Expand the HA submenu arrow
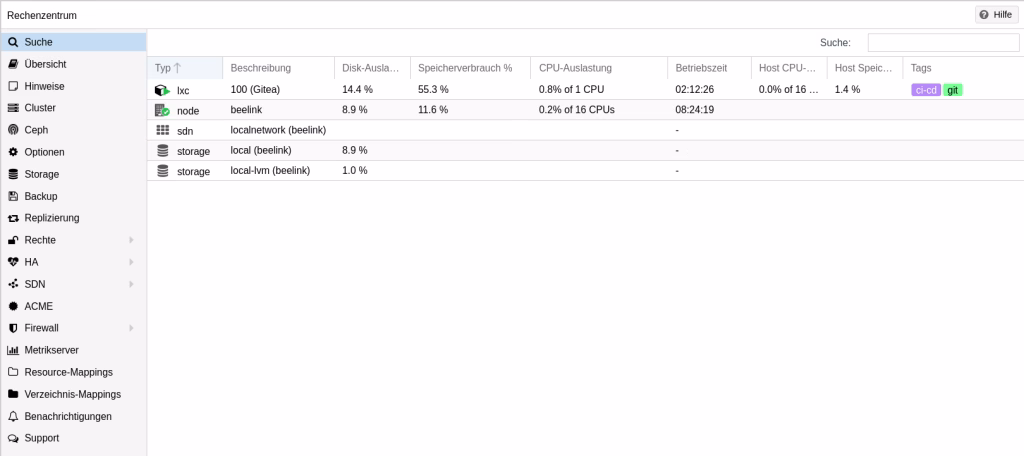Image resolution: width=1024 pixels, height=456 pixels. pos(131,262)
